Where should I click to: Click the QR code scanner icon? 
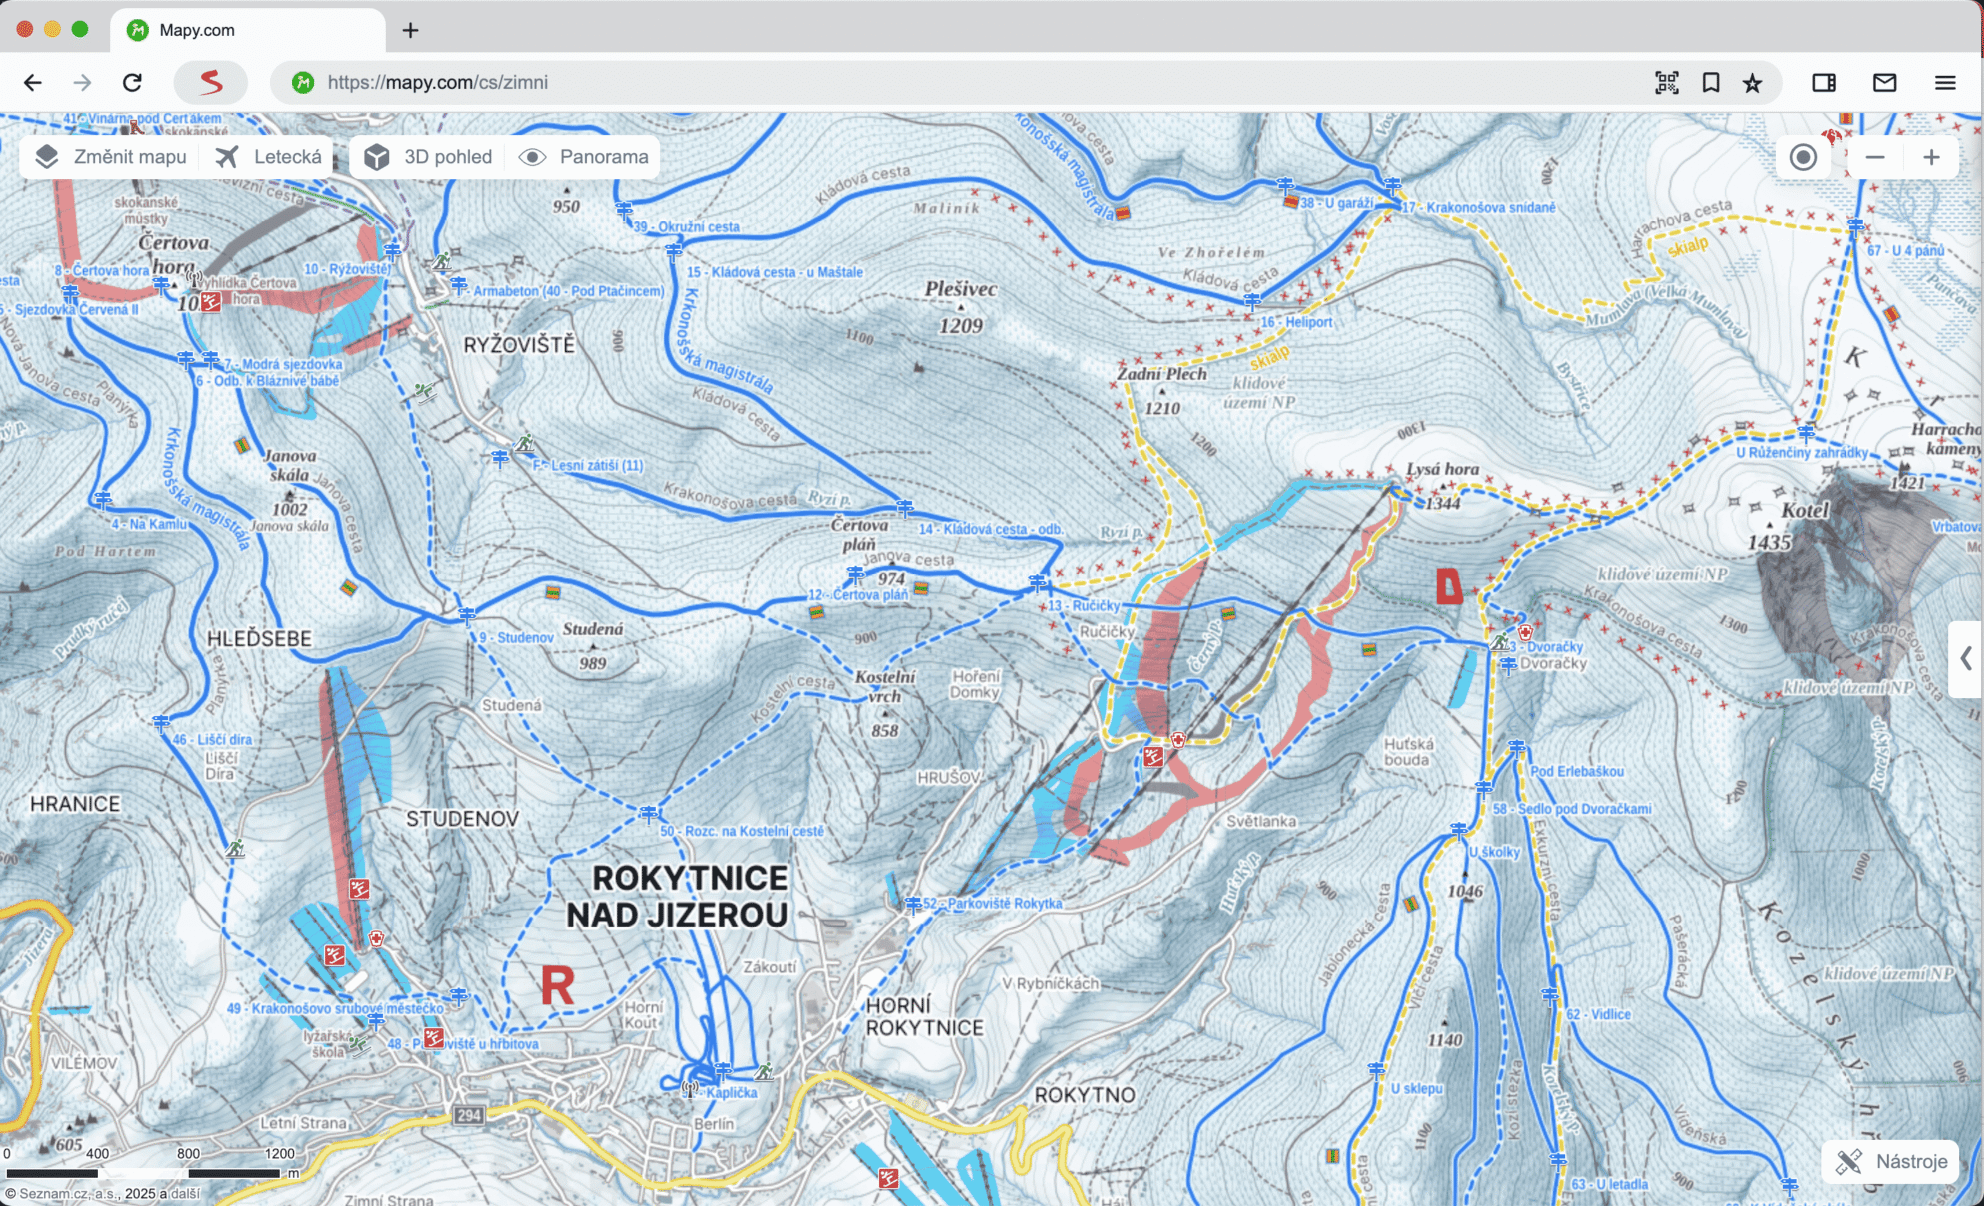click(x=1666, y=83)
